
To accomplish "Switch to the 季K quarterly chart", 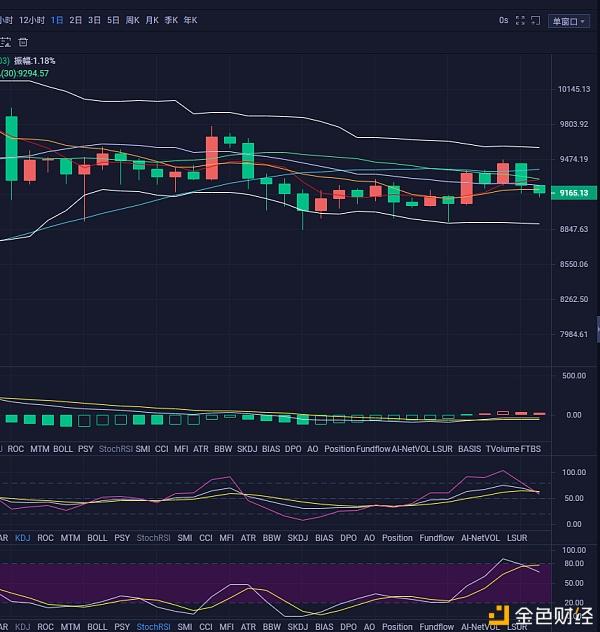I will [171, 20].
